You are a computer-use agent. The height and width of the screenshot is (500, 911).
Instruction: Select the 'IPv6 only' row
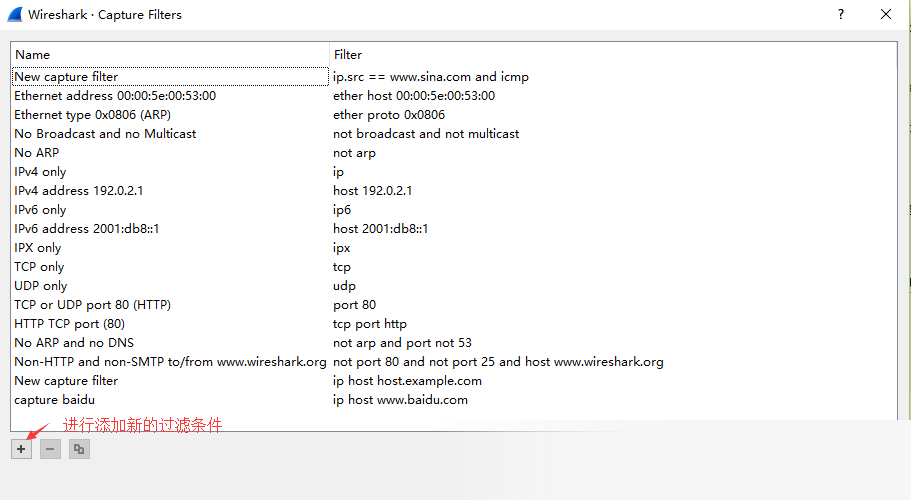tap(40, 210)
